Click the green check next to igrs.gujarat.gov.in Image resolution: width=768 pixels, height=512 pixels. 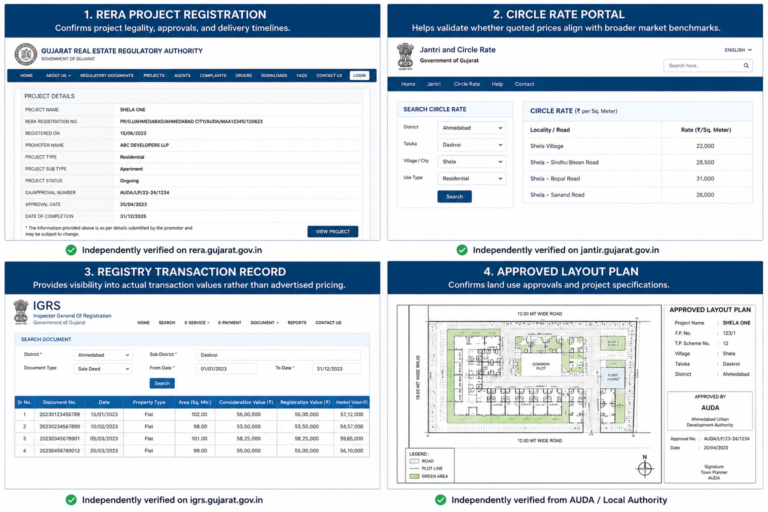(71, 500)
